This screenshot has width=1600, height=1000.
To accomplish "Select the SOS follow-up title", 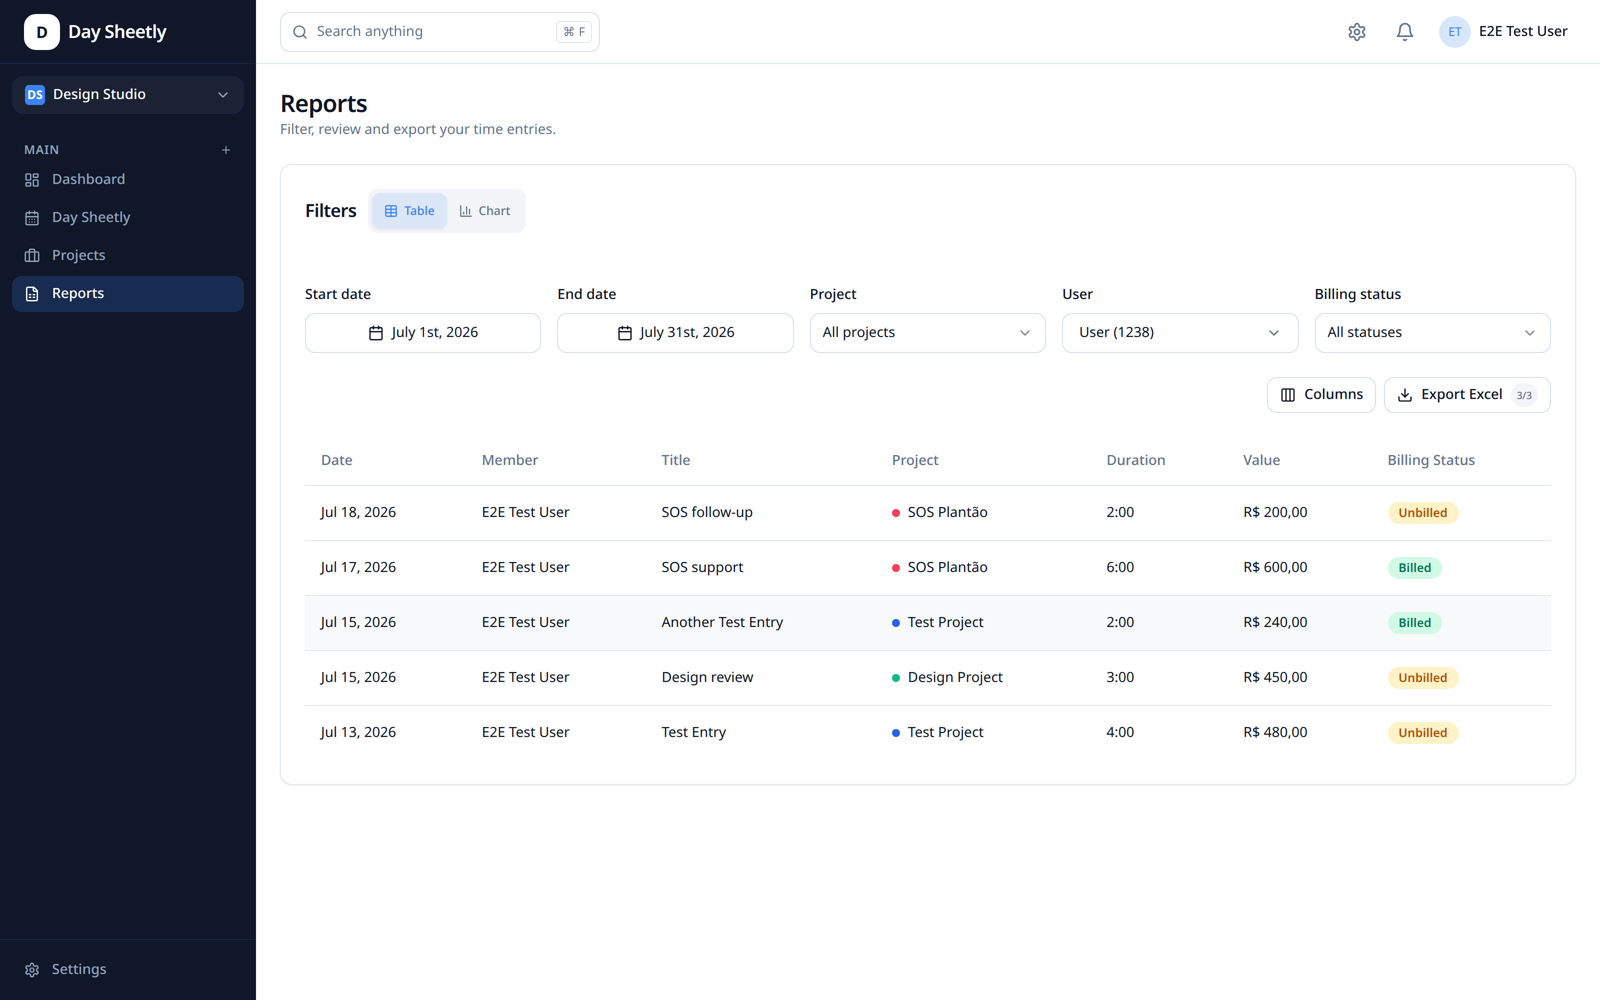I will point(707,513).
